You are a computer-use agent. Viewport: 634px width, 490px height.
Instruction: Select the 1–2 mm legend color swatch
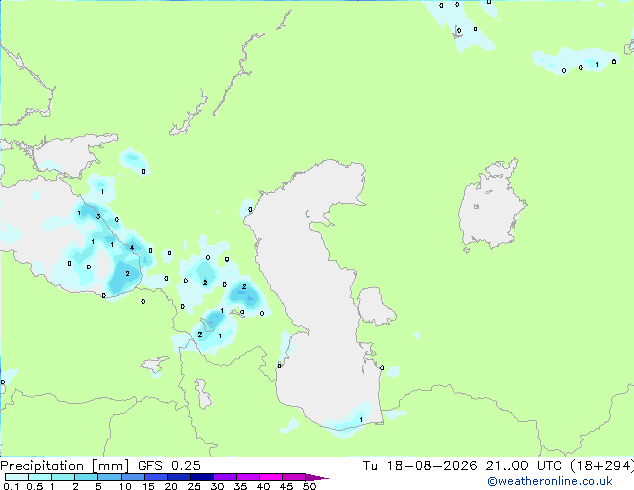coord(63,477)
